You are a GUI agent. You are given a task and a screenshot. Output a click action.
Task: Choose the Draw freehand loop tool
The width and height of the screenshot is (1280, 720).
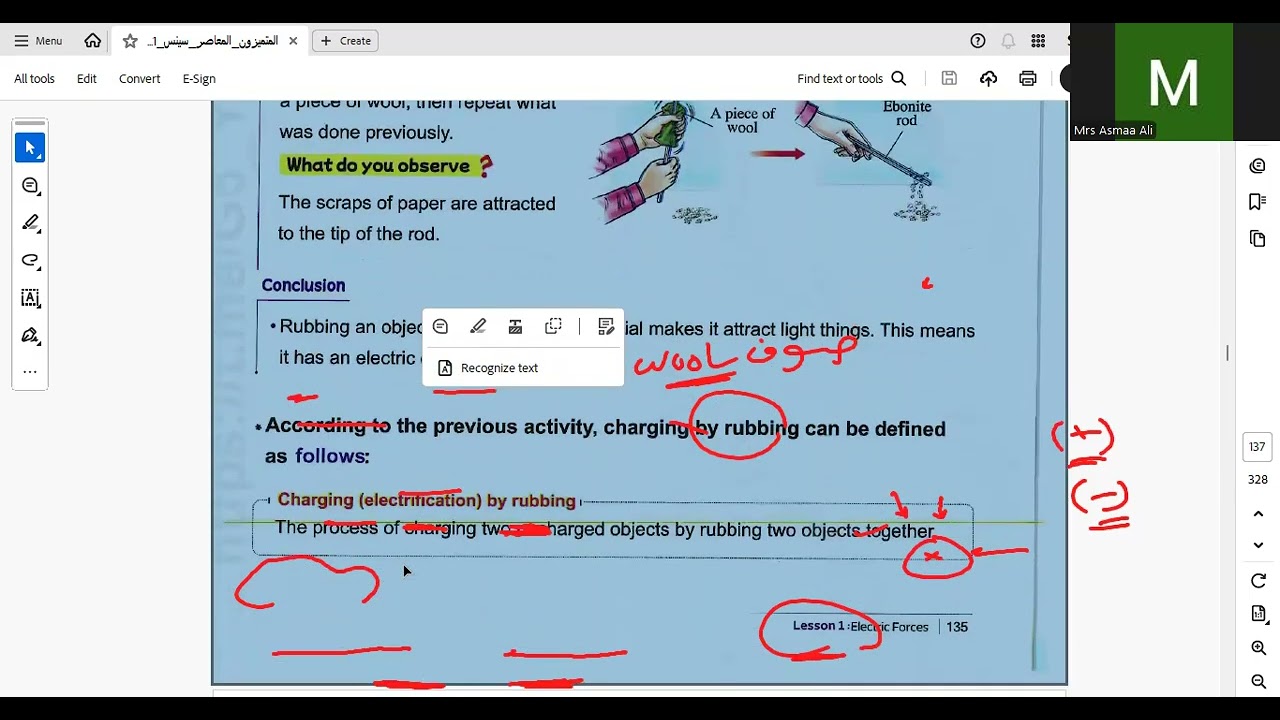click(30, 261)
